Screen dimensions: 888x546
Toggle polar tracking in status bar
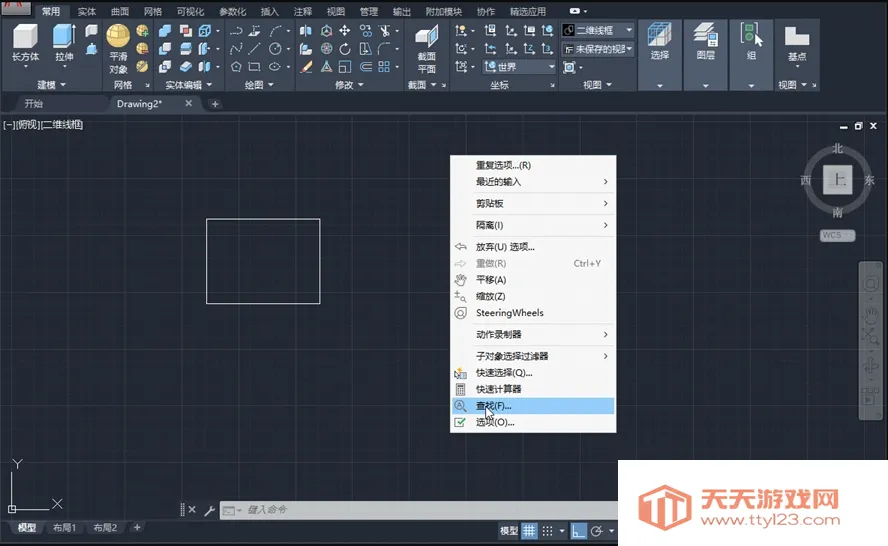pos(596,531)
